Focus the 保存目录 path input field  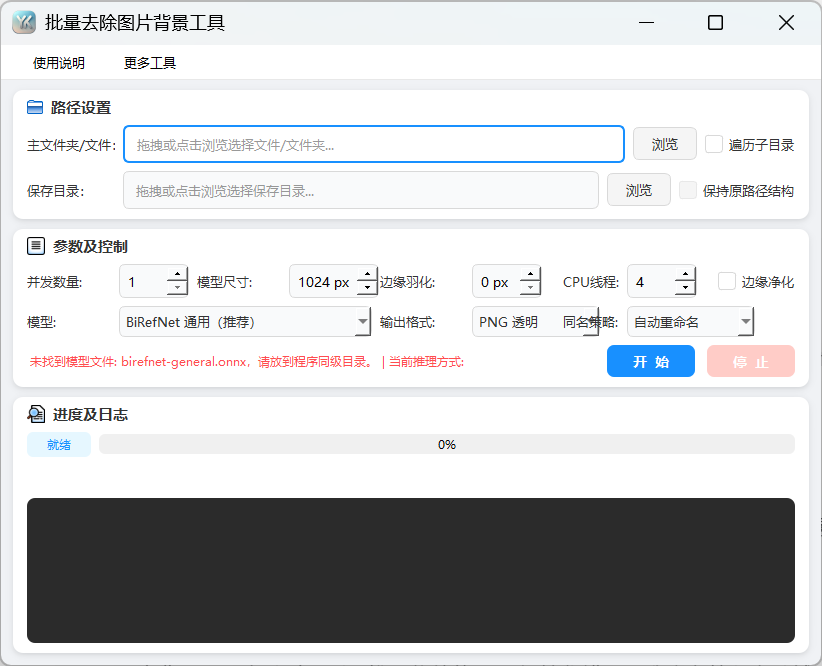coord(361,190)
